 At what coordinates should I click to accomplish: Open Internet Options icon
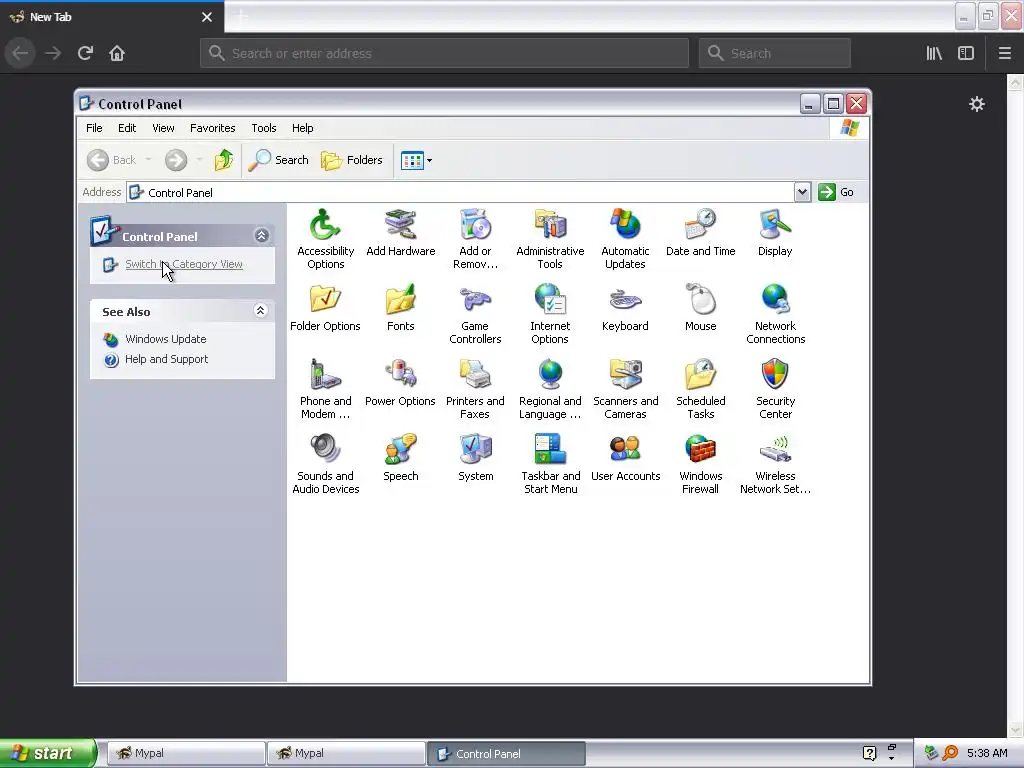pos(550,314)
